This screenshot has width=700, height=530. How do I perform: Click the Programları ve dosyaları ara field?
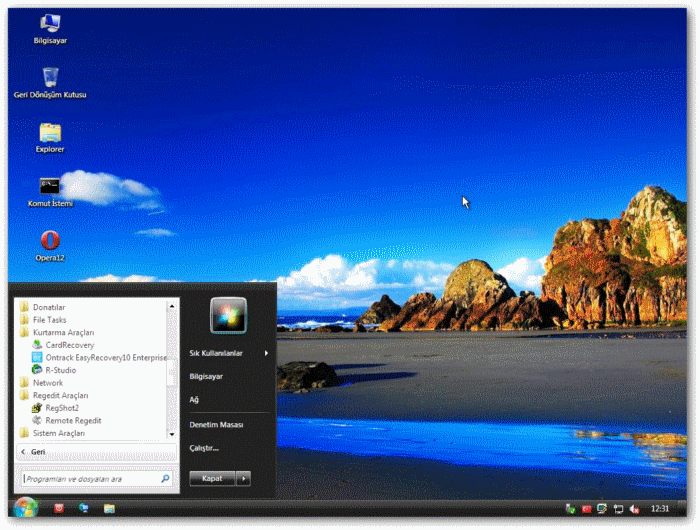click(90, 480)
